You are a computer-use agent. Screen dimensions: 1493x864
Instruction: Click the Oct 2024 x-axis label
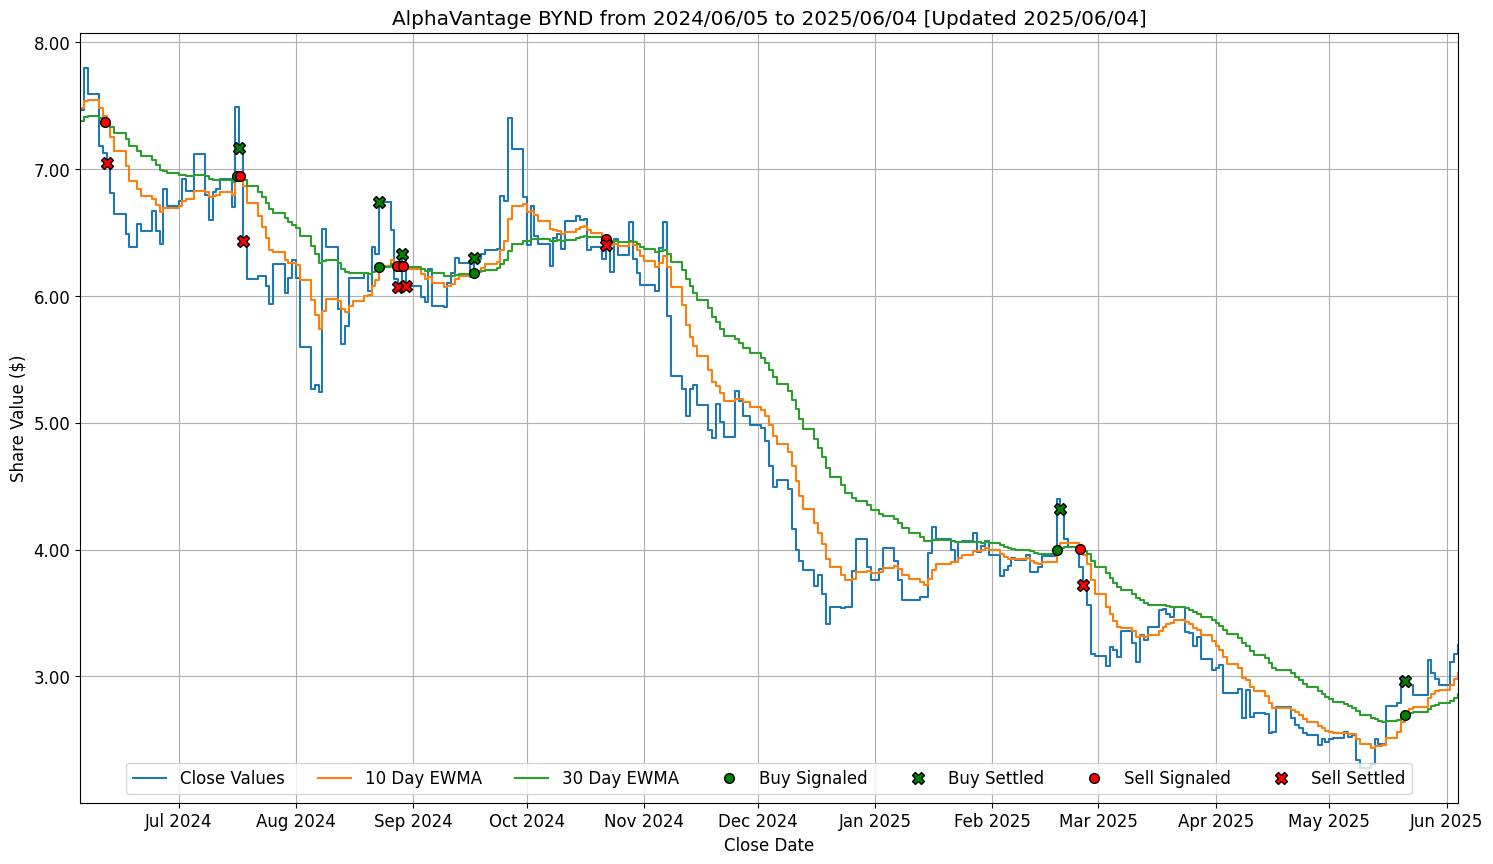[x=527, y=821]
